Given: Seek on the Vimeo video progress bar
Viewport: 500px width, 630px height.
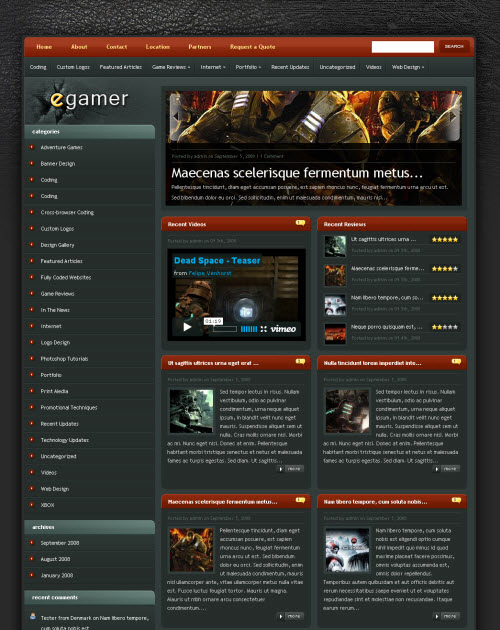Looking at the screenshot, I should coord(225,329).
